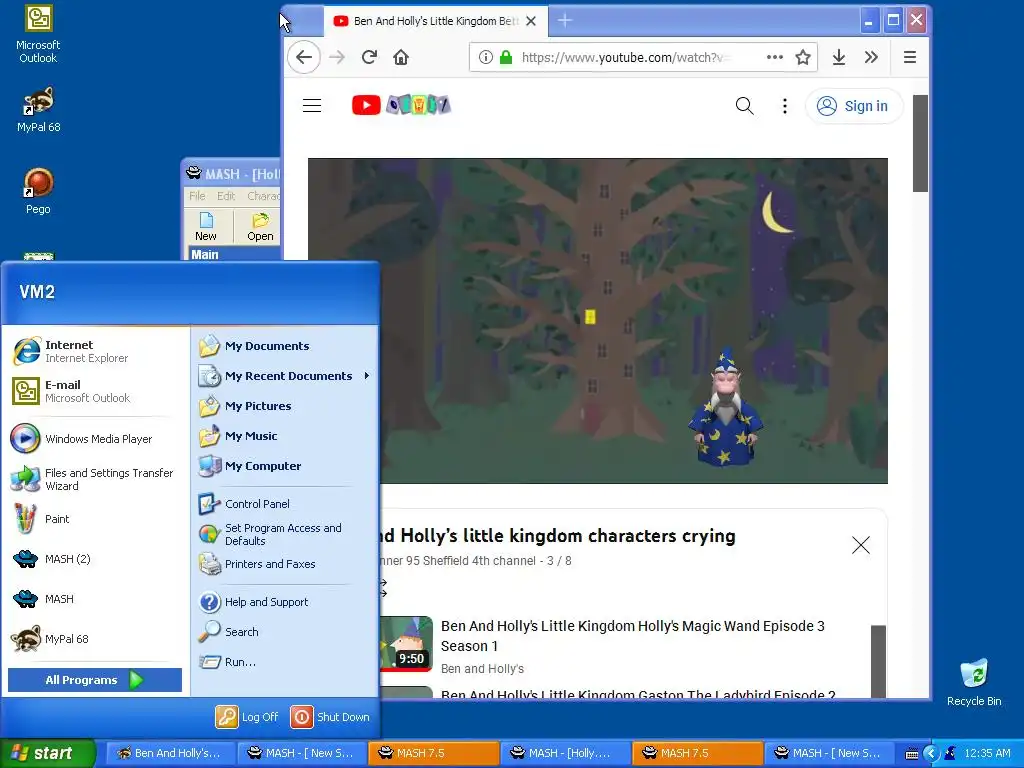1024x768 pixels.
Task: Go forward in the browser
Action: pos(337,57)
